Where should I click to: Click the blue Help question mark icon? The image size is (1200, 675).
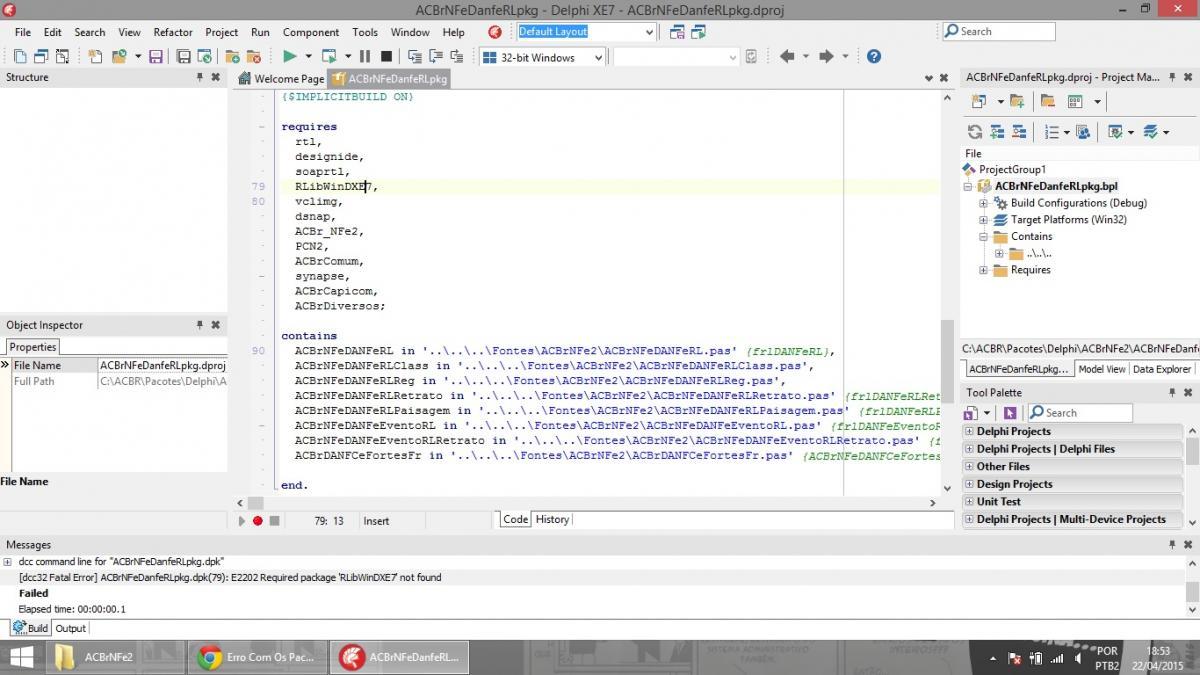coord(873,57)
